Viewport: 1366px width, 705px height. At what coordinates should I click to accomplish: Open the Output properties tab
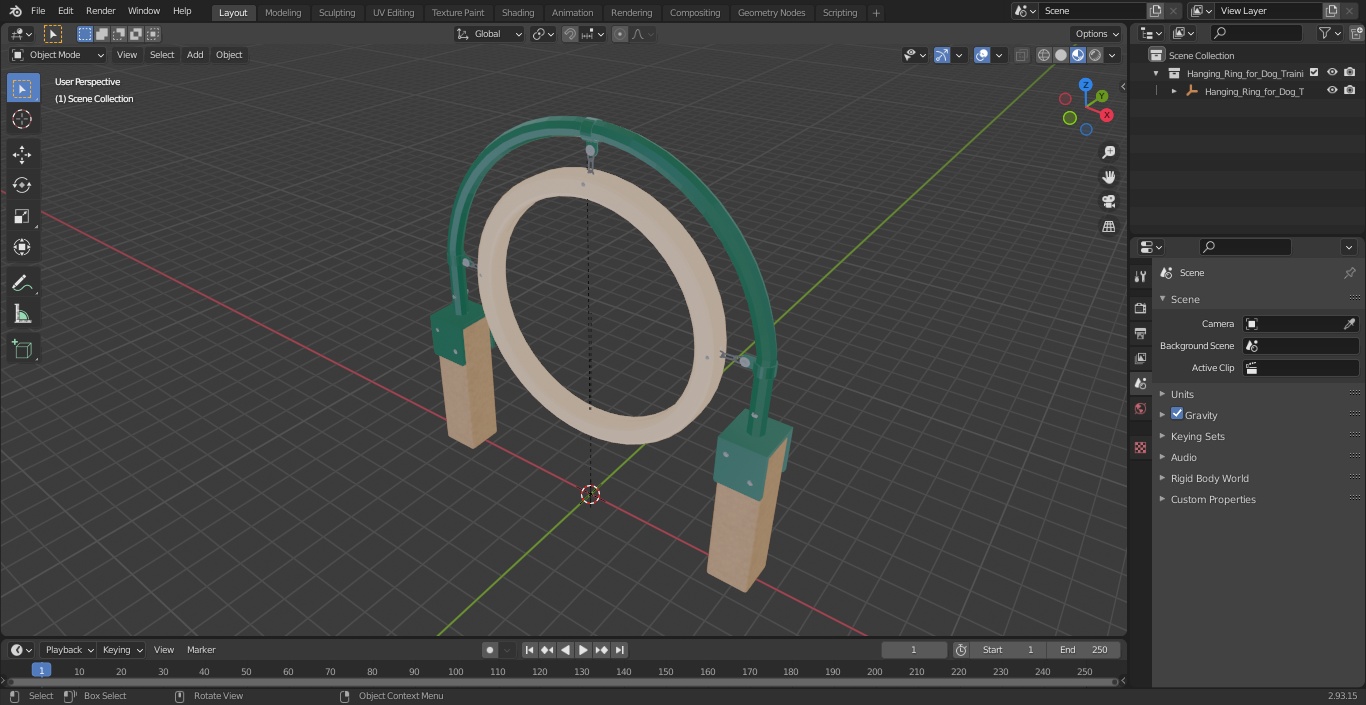pyautogui.click(x=1140, y=333)
